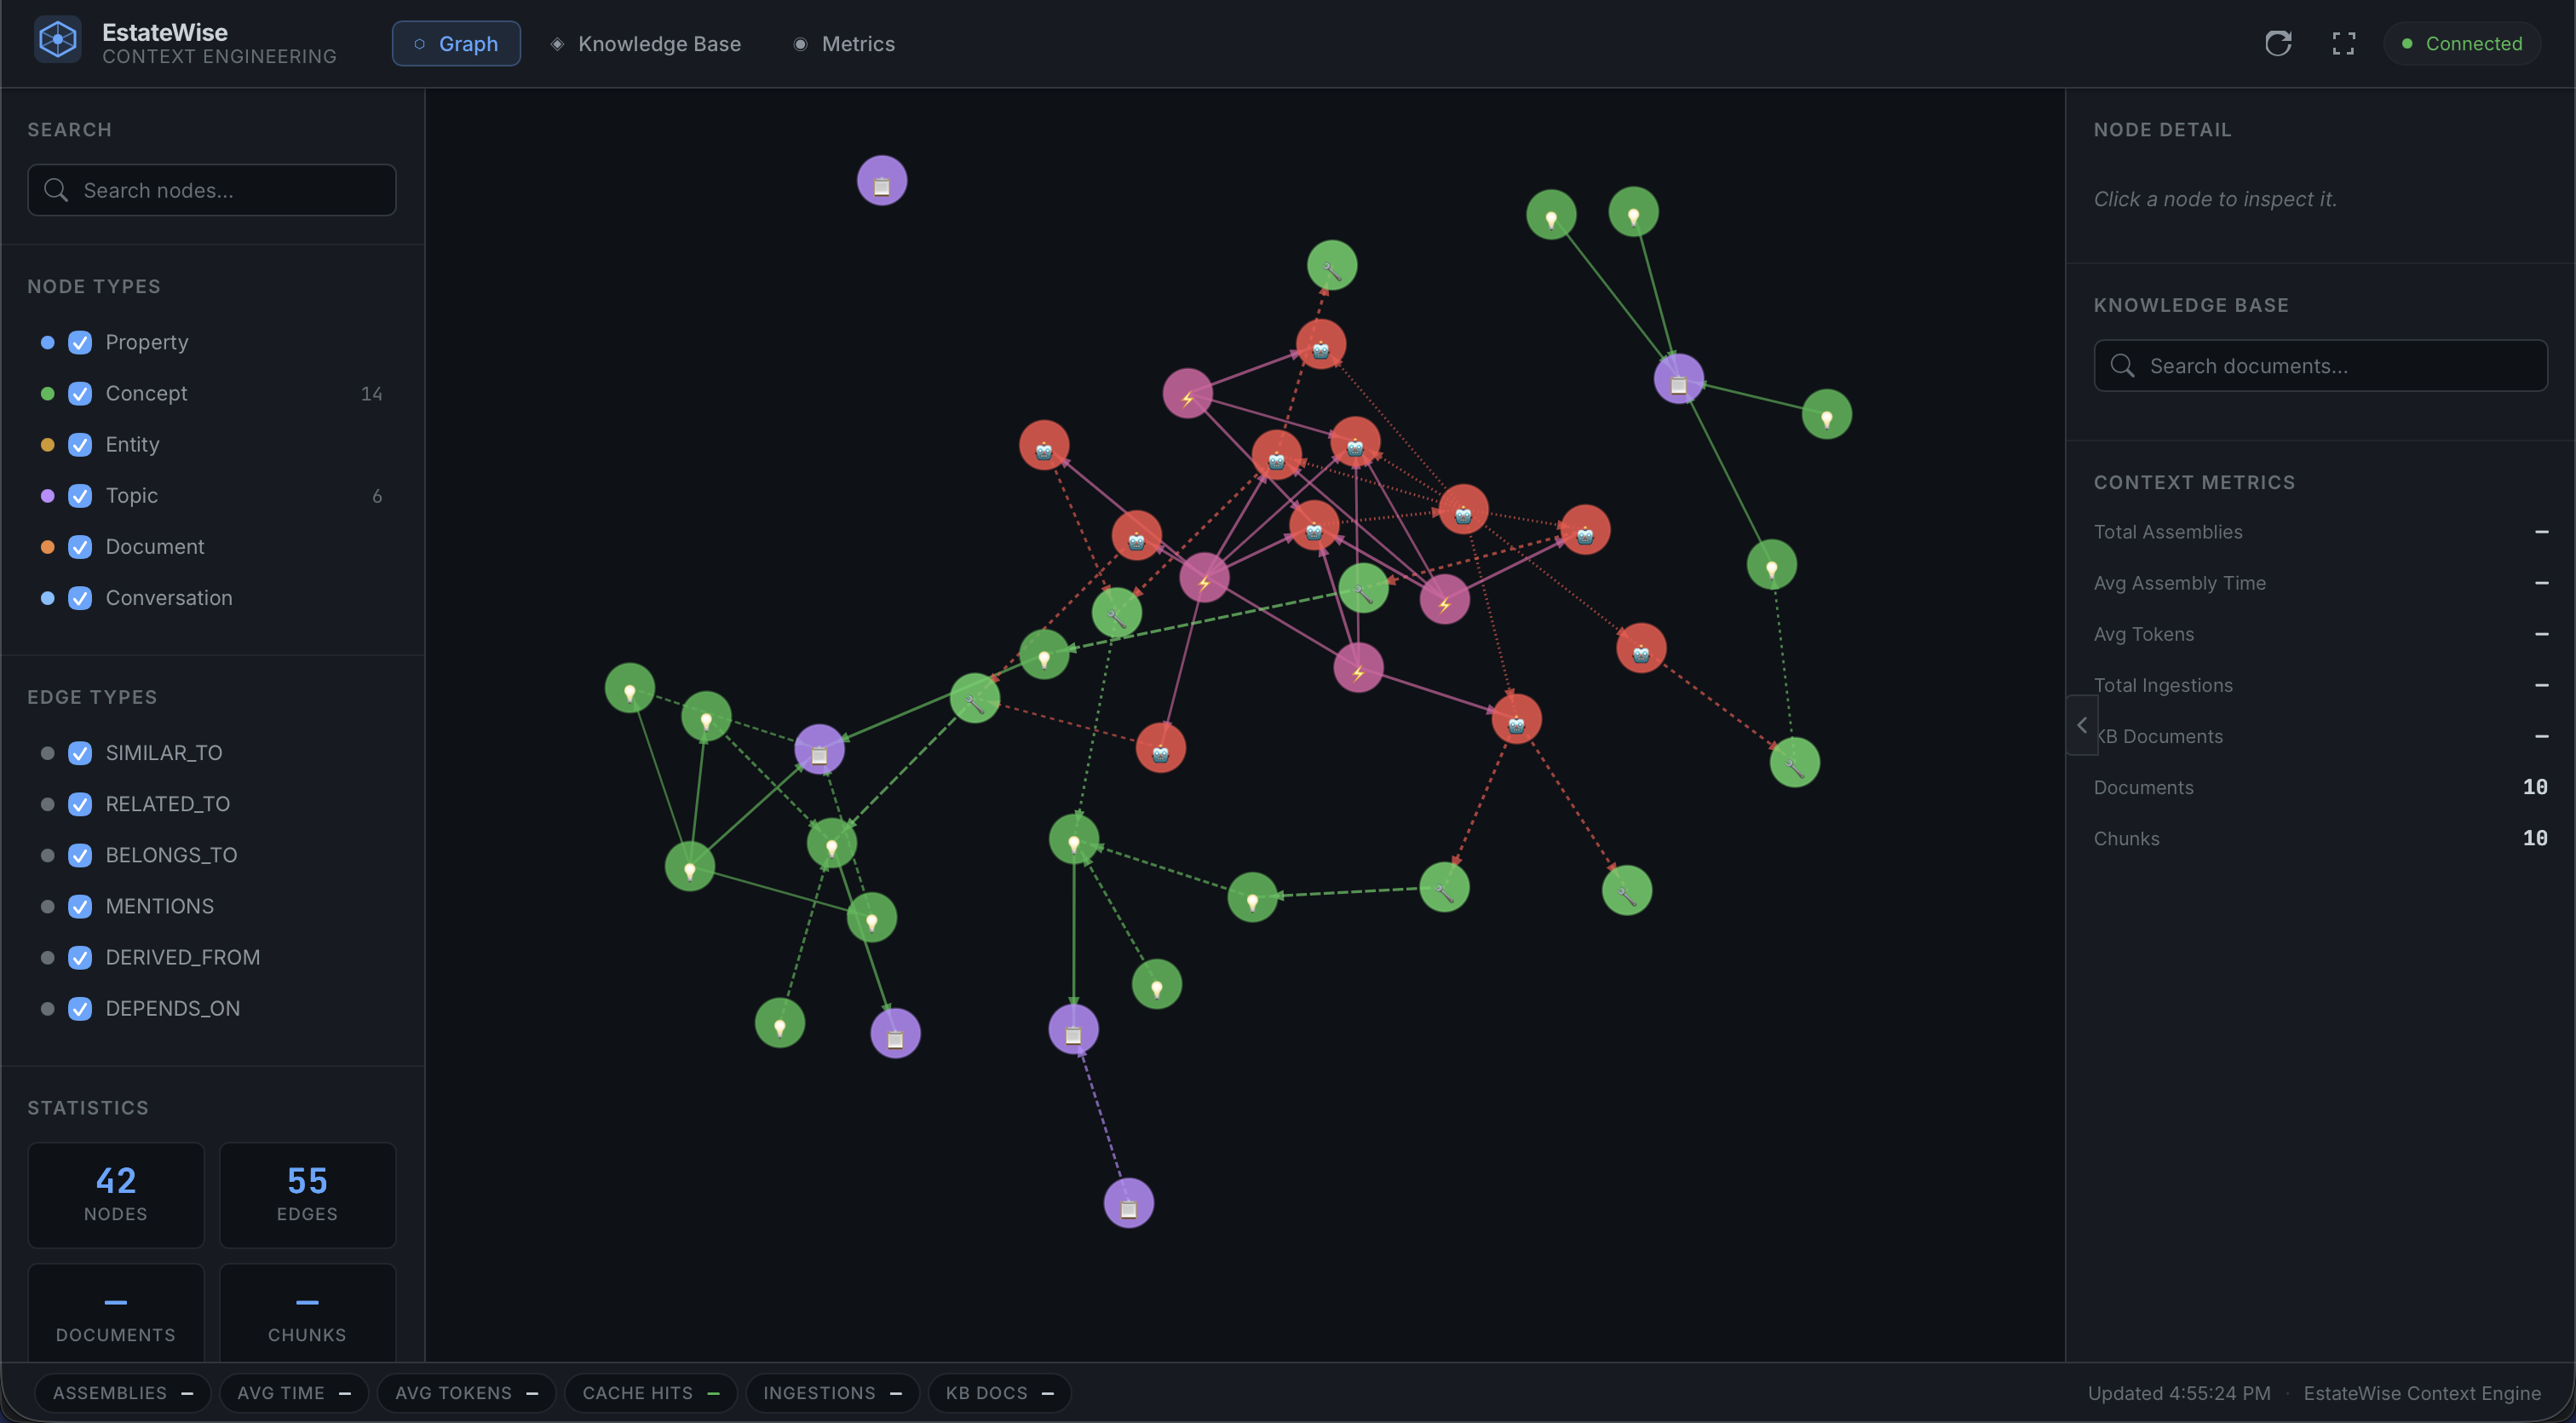Select the isolated purple topic node at top
The height and width of the screenshot is (1423, 2576).
tap(882, 181)
